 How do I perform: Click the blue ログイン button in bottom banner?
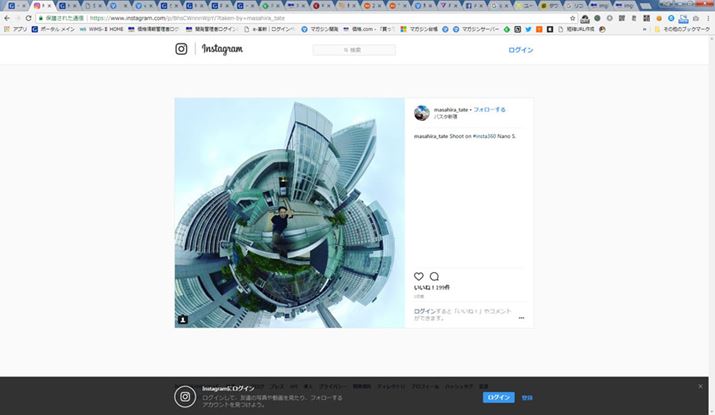click(x=498, y=397)
